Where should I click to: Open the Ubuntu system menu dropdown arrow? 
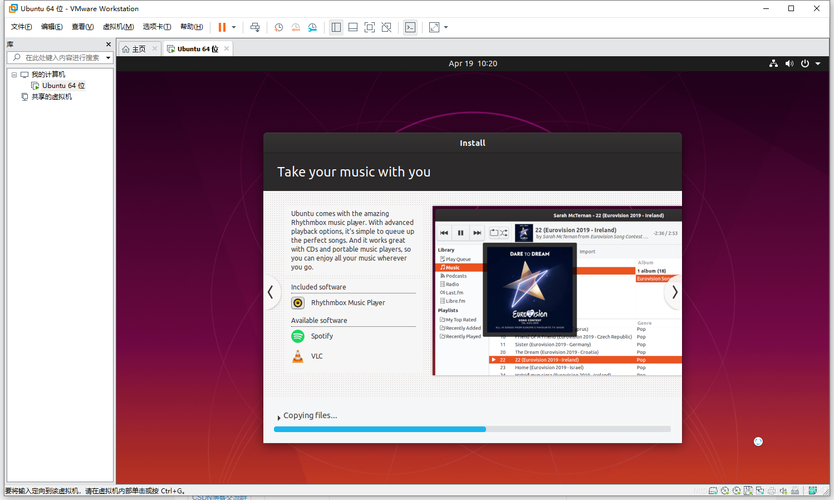818,63
